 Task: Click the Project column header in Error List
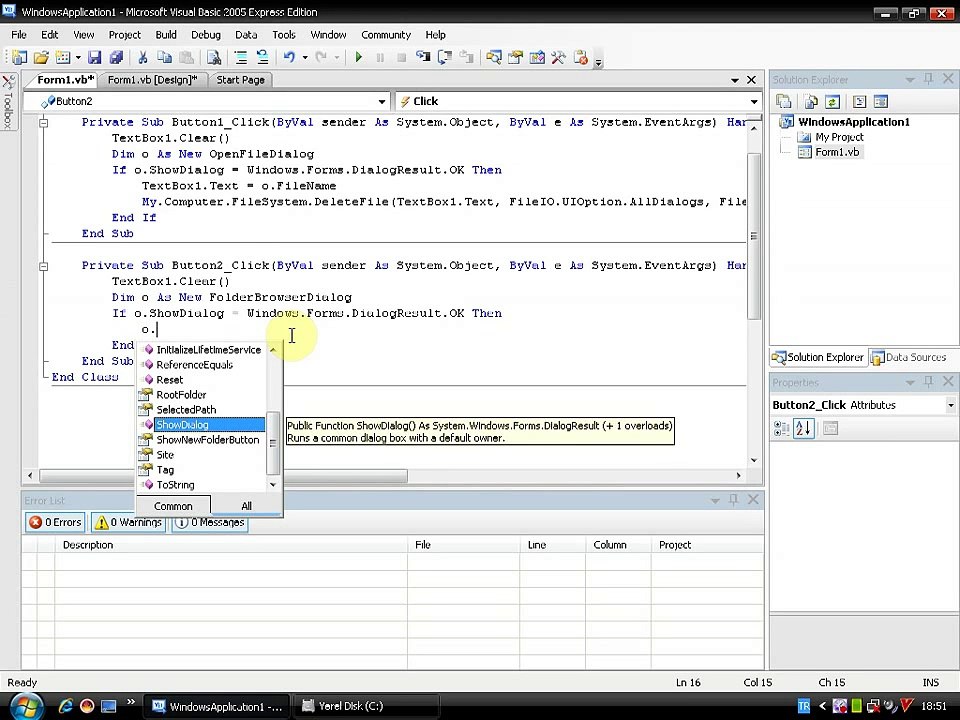[707, 545]
